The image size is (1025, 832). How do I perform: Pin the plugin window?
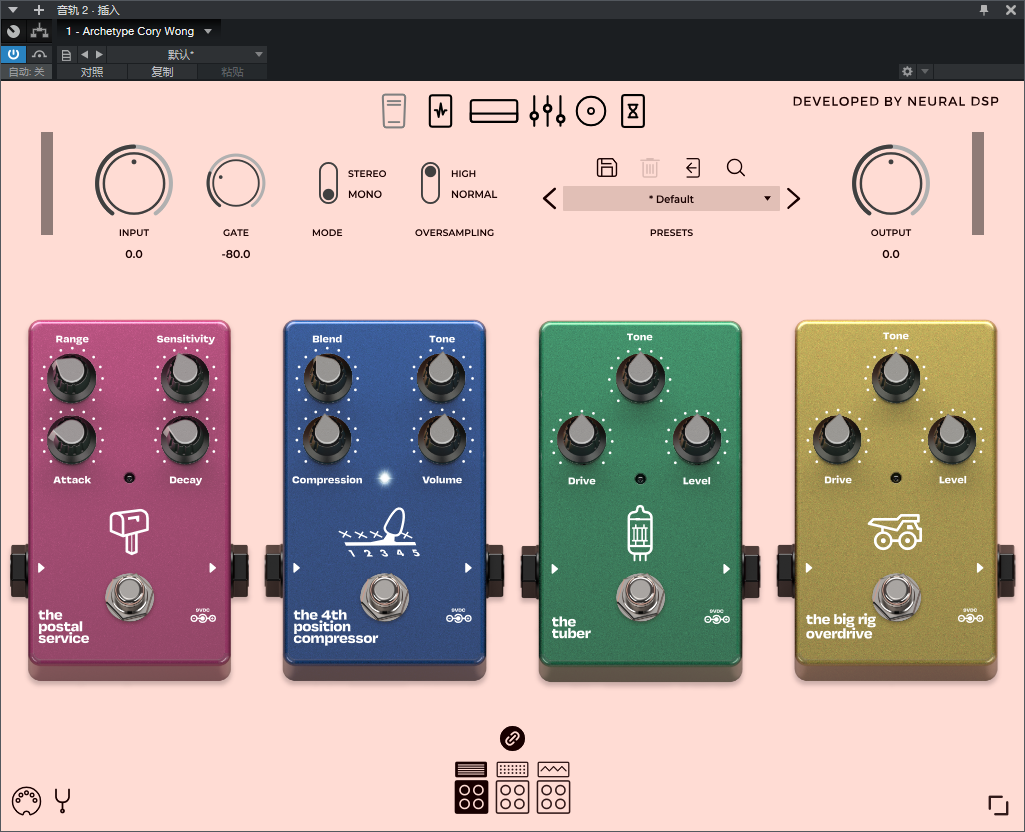point(984,10)
